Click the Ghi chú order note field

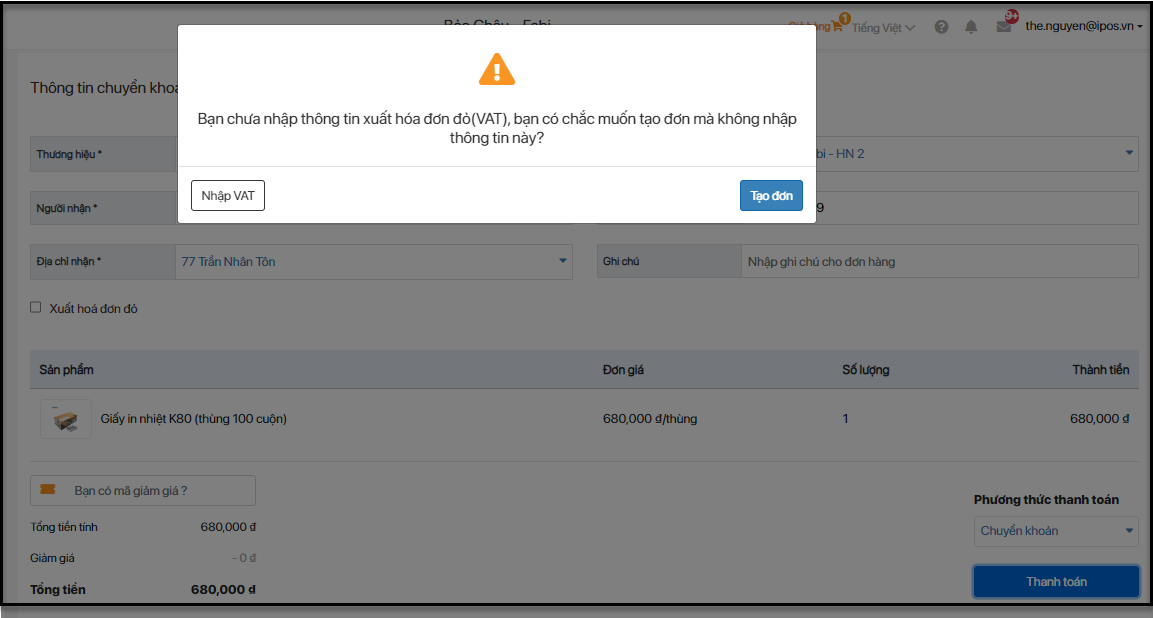click(x=938, y=262)
